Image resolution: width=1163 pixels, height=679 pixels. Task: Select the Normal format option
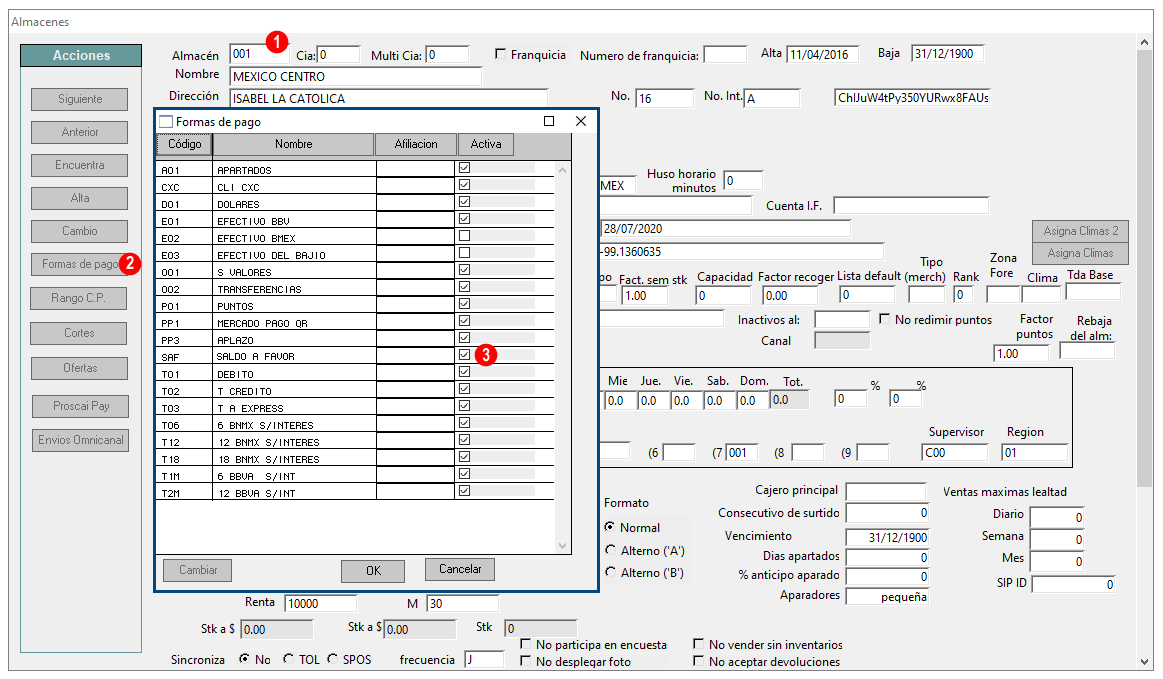[610, 527]
